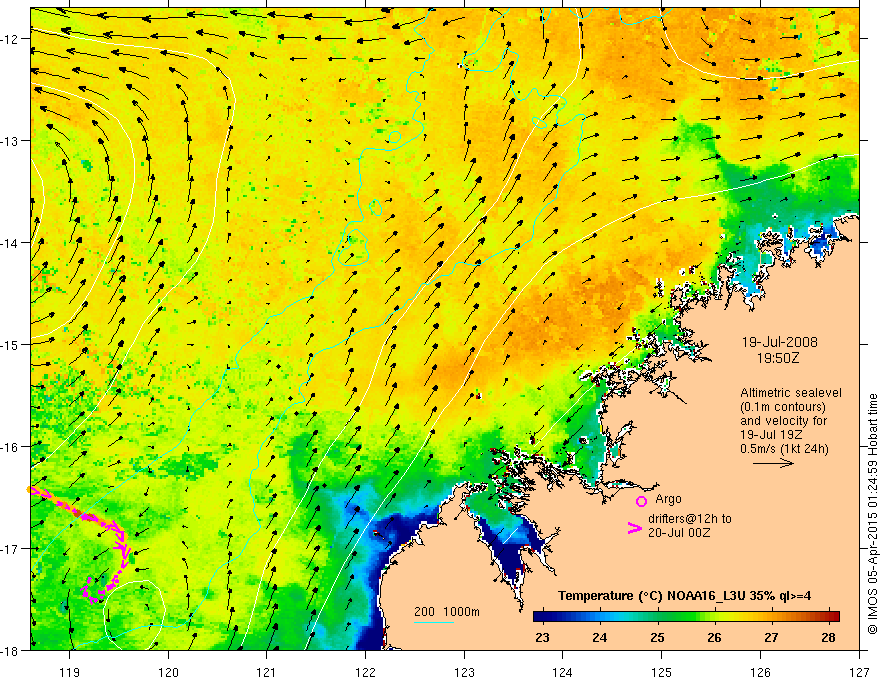880x680 pixels.
Task: Click the 200 1000m depth label
Action: click(447, 612)
